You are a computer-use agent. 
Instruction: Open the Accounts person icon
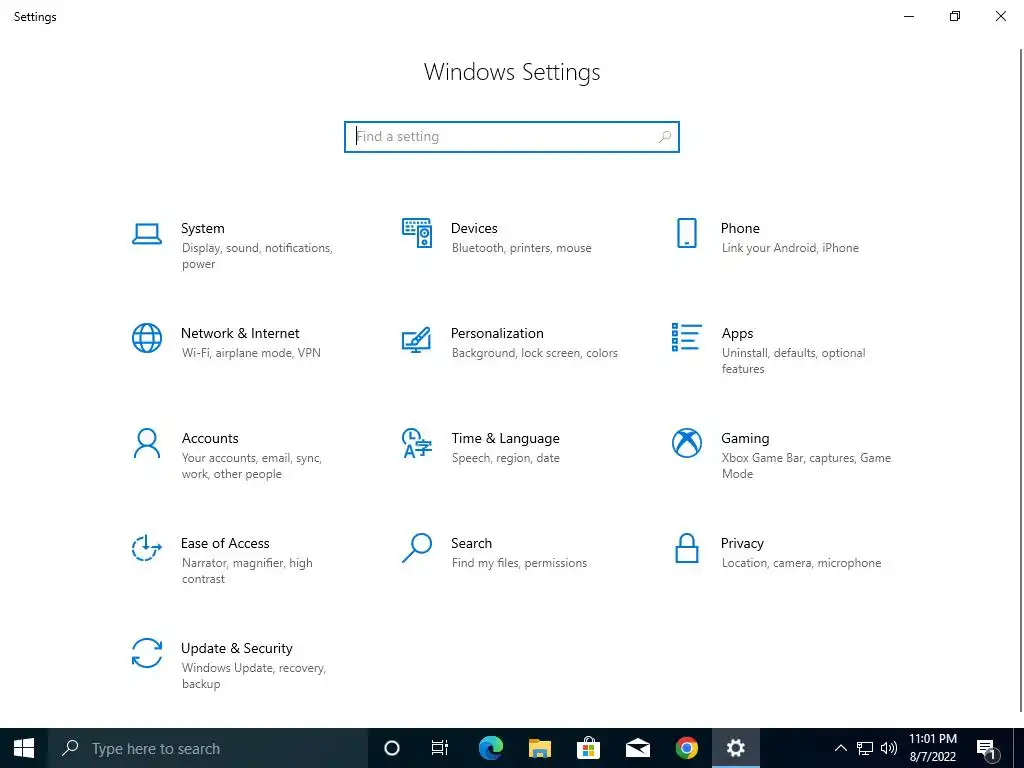click(147, 443)
